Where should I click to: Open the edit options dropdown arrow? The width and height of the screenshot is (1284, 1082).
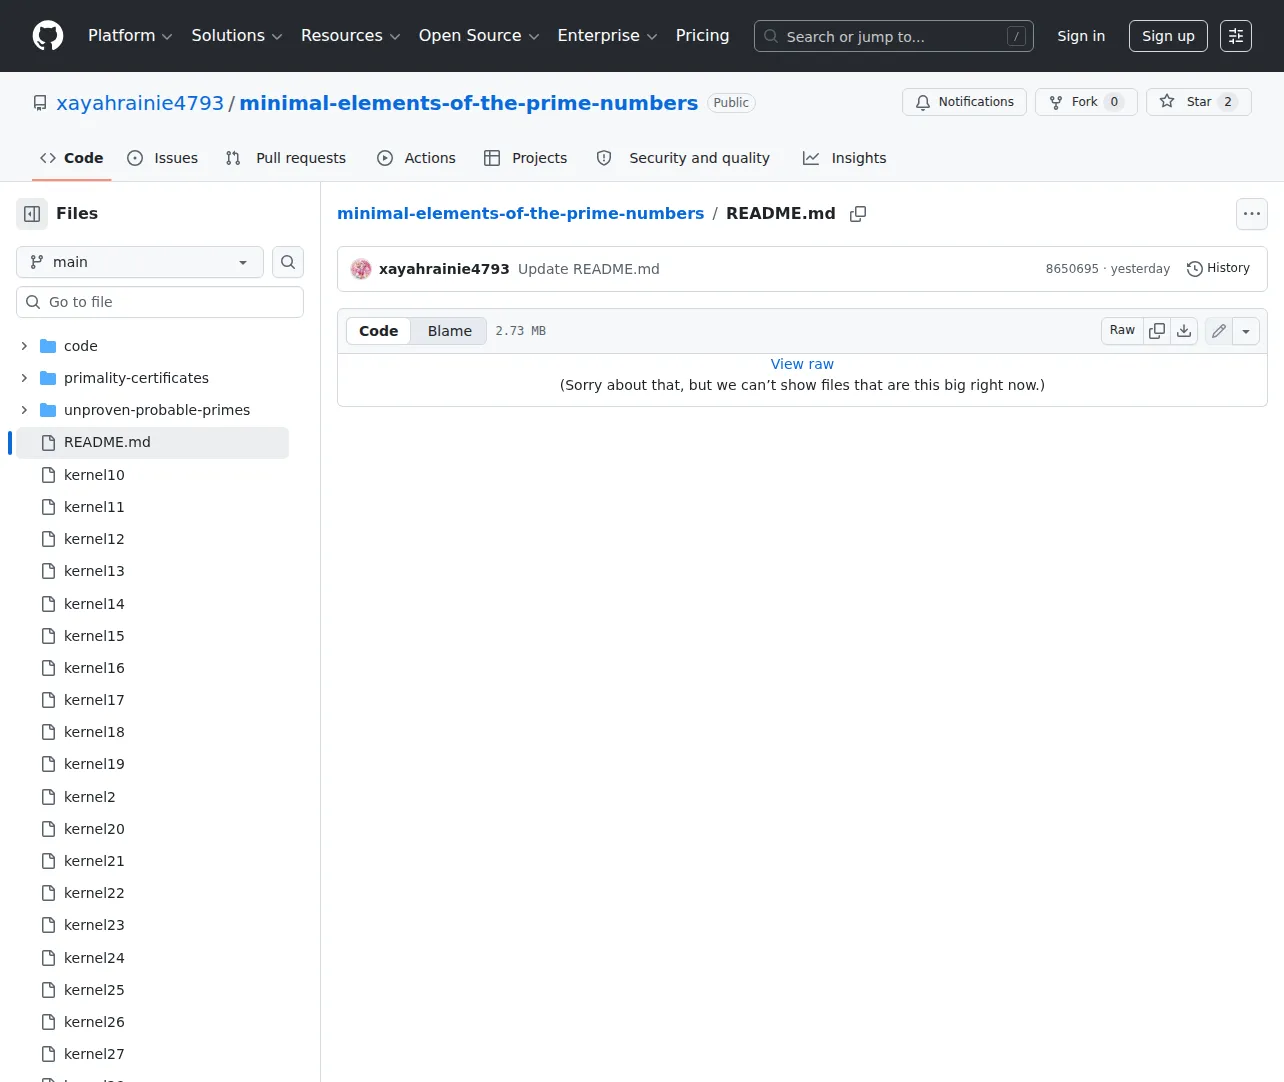[1246, 331]
